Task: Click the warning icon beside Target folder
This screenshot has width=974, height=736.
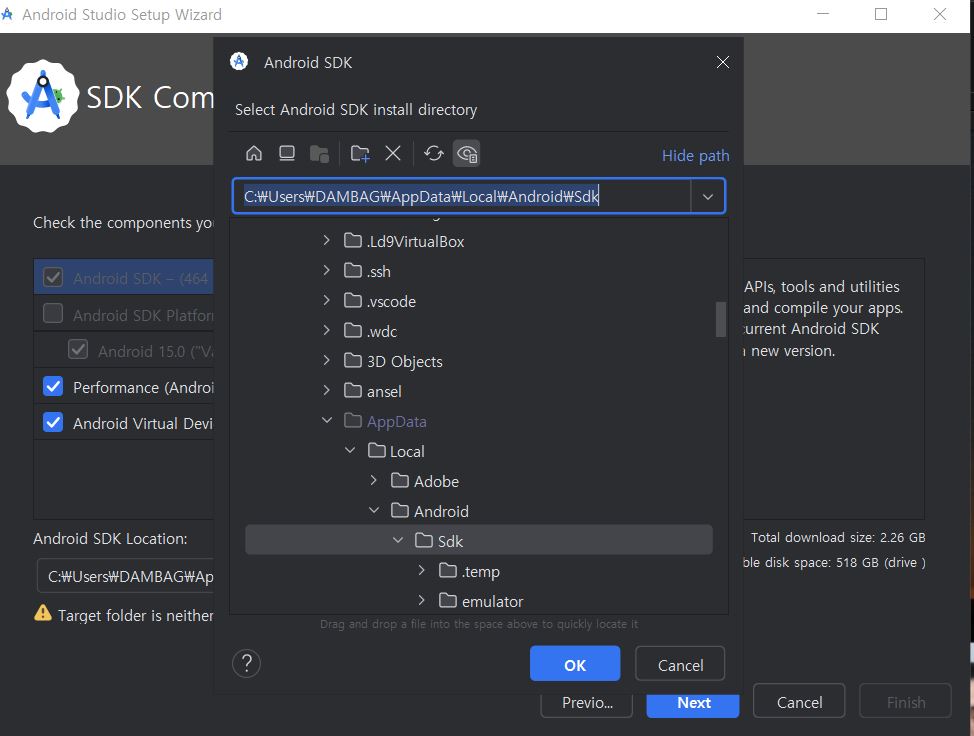Action: point(43,614)
